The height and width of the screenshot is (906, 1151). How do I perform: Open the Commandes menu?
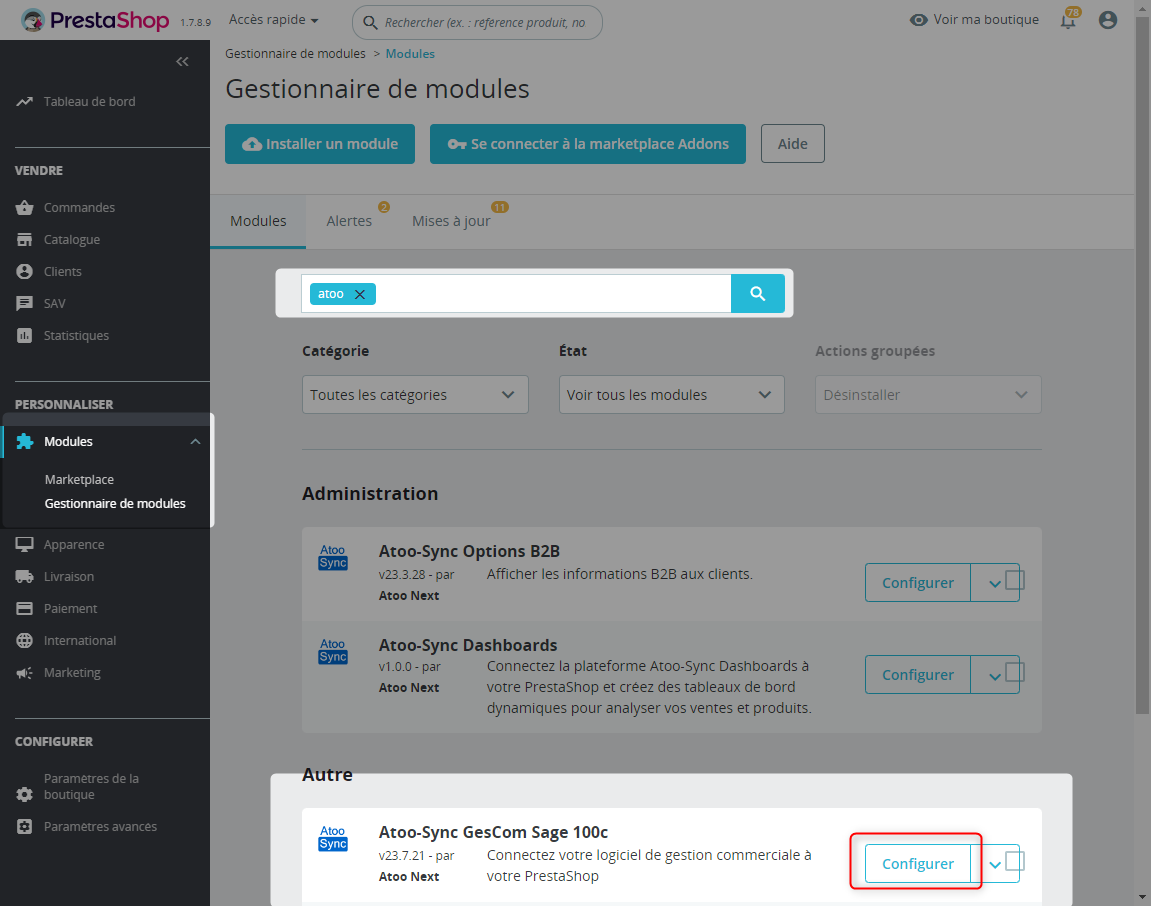[x=79, y=208]
